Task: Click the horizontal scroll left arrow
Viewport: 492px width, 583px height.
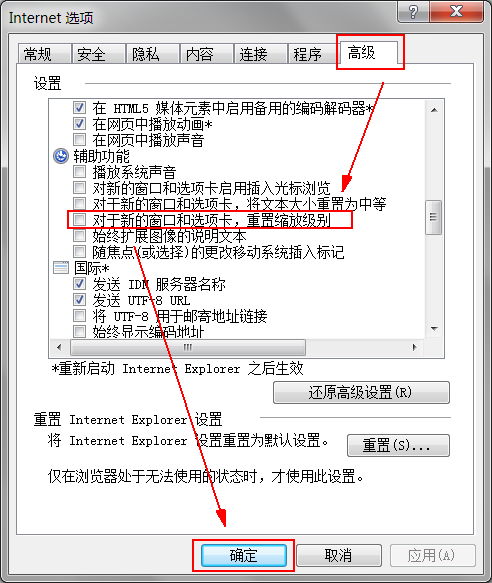Action: pos(60,348)
